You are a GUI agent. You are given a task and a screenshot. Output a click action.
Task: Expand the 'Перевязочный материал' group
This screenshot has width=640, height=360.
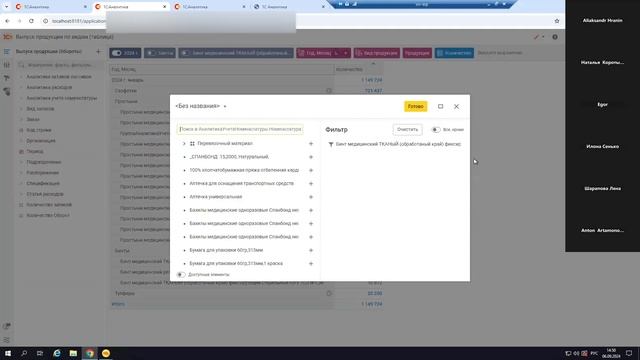point(184,144)
